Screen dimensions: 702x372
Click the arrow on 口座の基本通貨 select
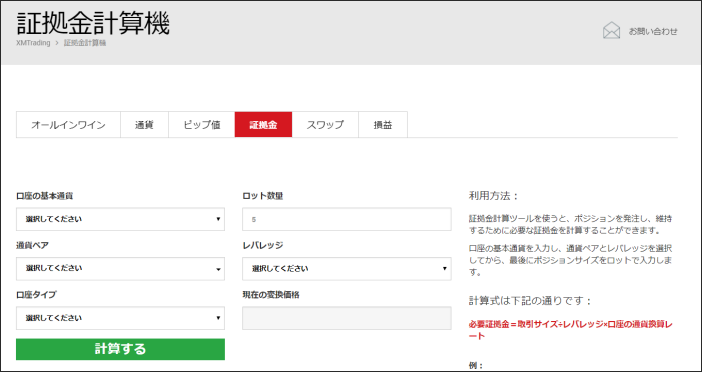(x=218, y=219)
